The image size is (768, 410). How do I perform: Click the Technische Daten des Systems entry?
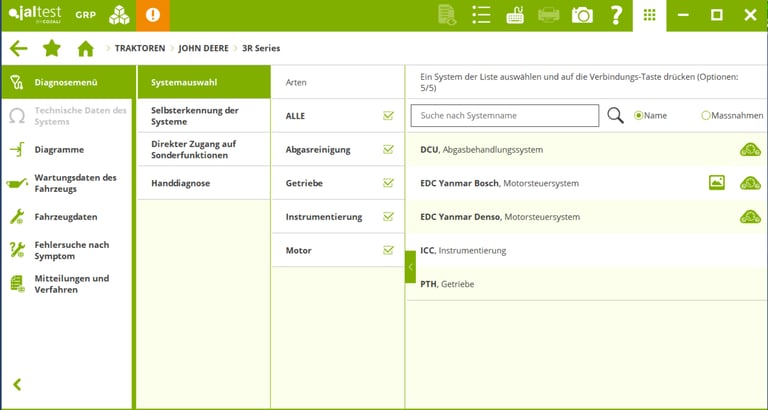pyautogui.click(x=67, y=116)
